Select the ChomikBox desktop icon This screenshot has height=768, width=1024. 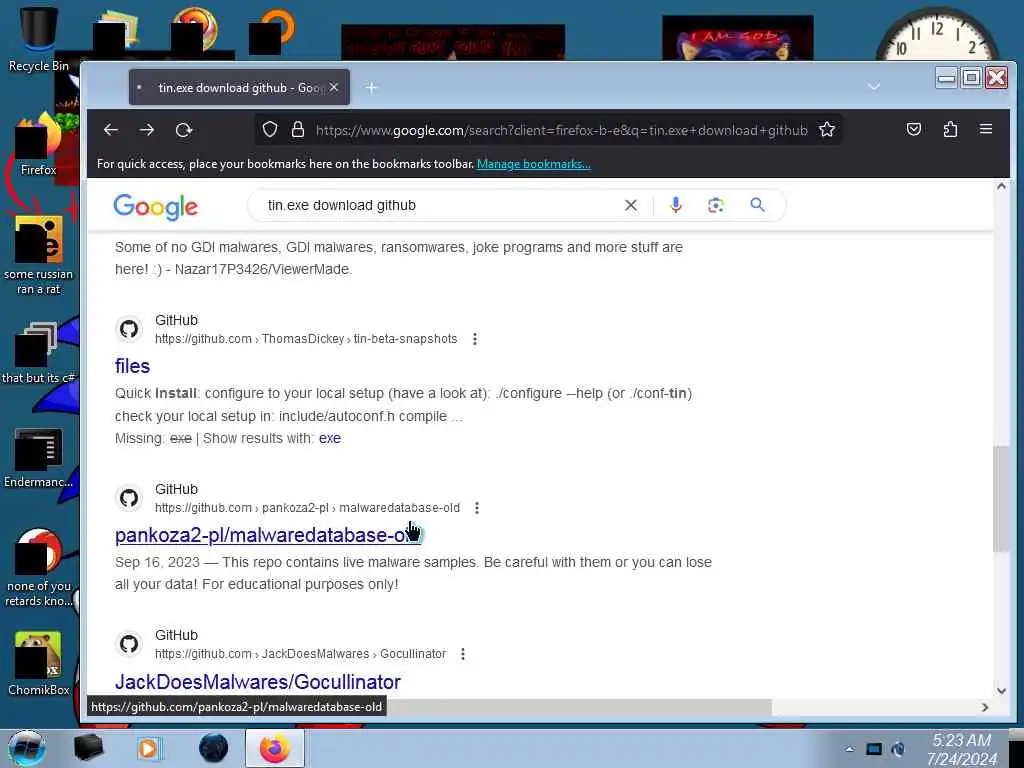click(x=38, y=664)
